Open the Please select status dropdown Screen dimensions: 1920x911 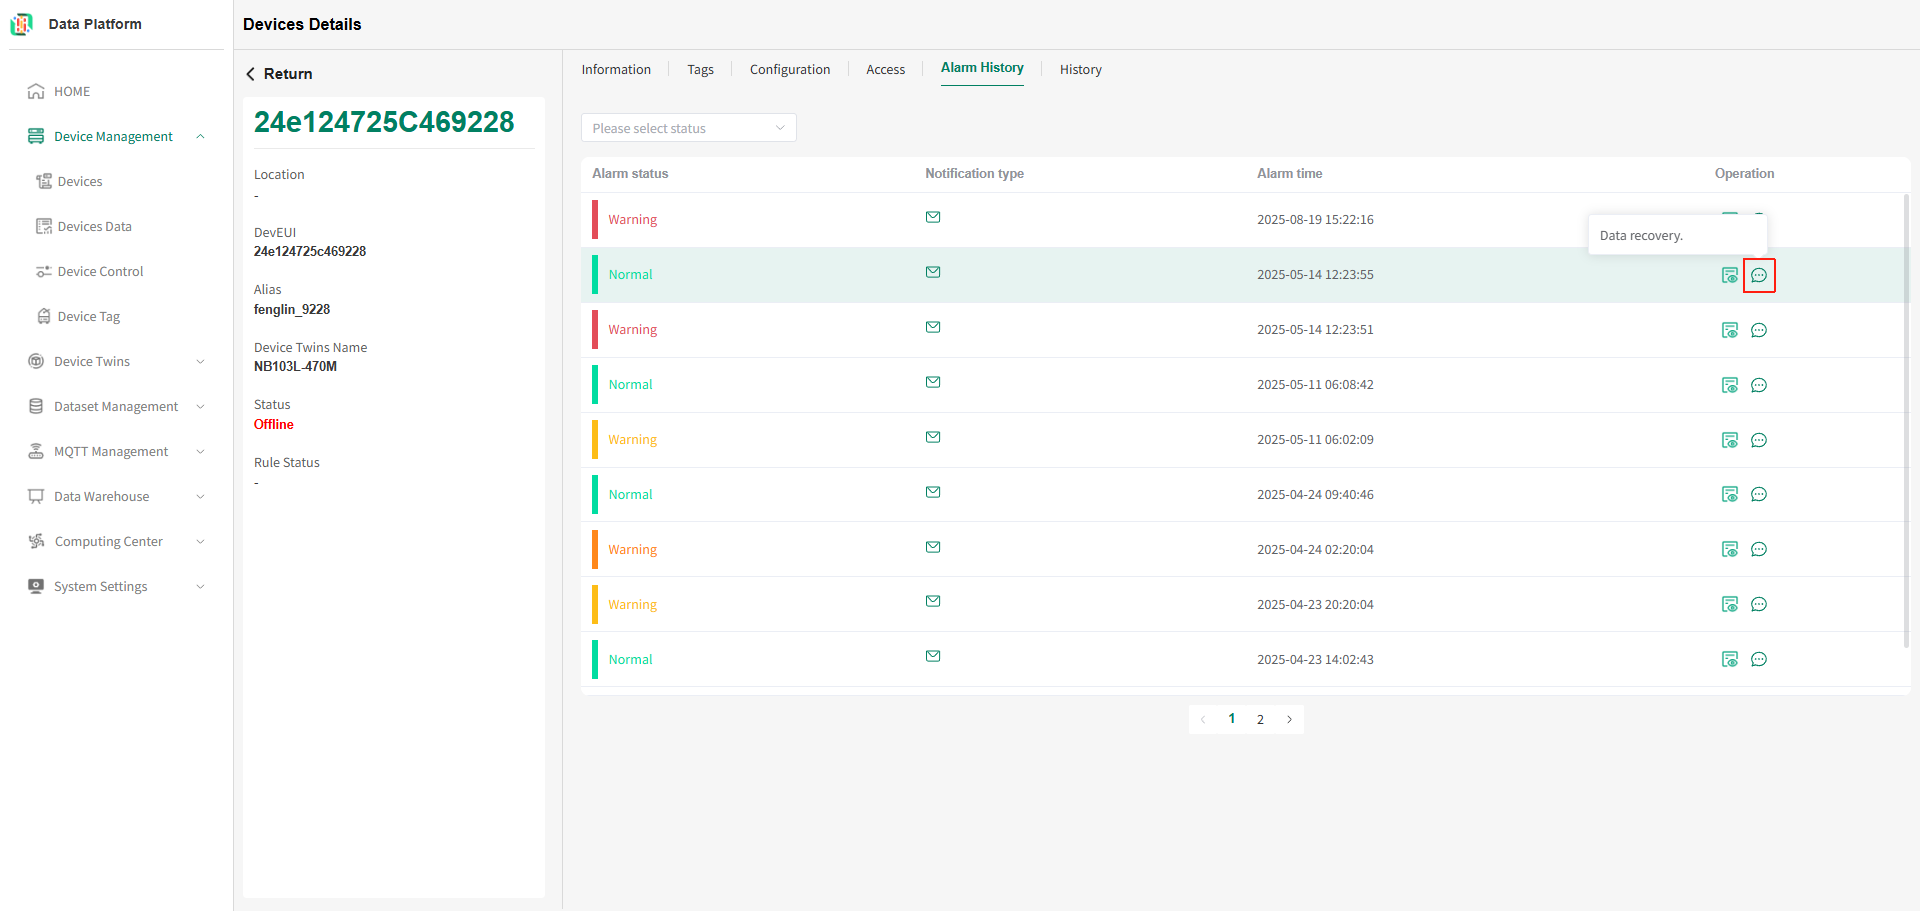pos(689,128)
